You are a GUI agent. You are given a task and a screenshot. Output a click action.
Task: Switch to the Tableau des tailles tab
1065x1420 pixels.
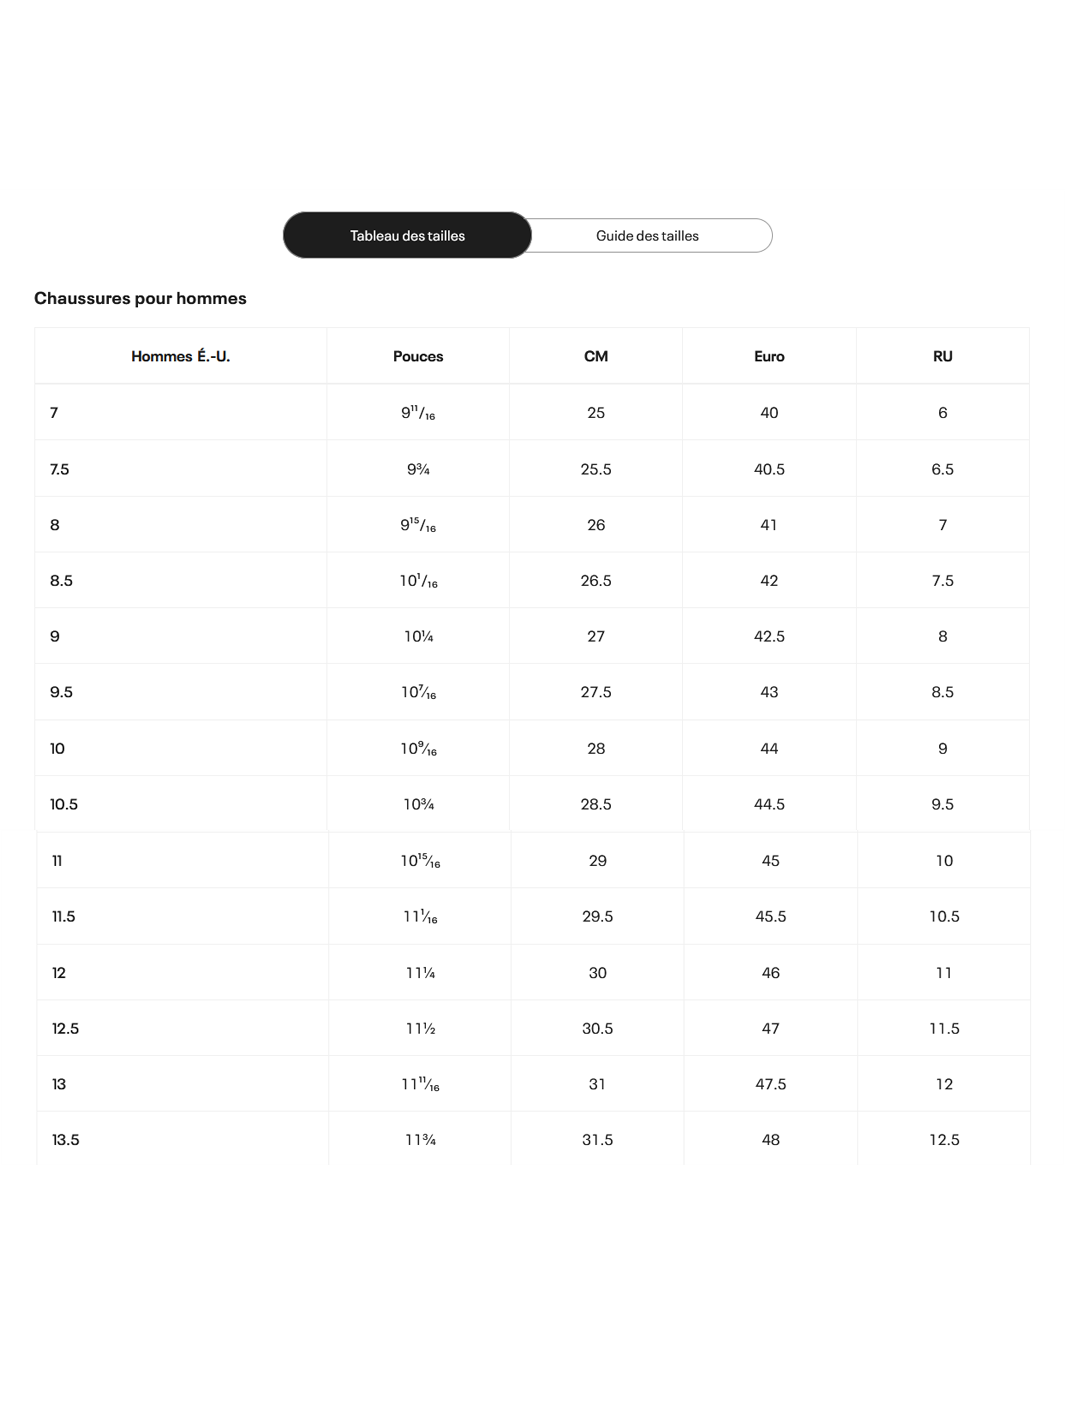pos(407,236)
